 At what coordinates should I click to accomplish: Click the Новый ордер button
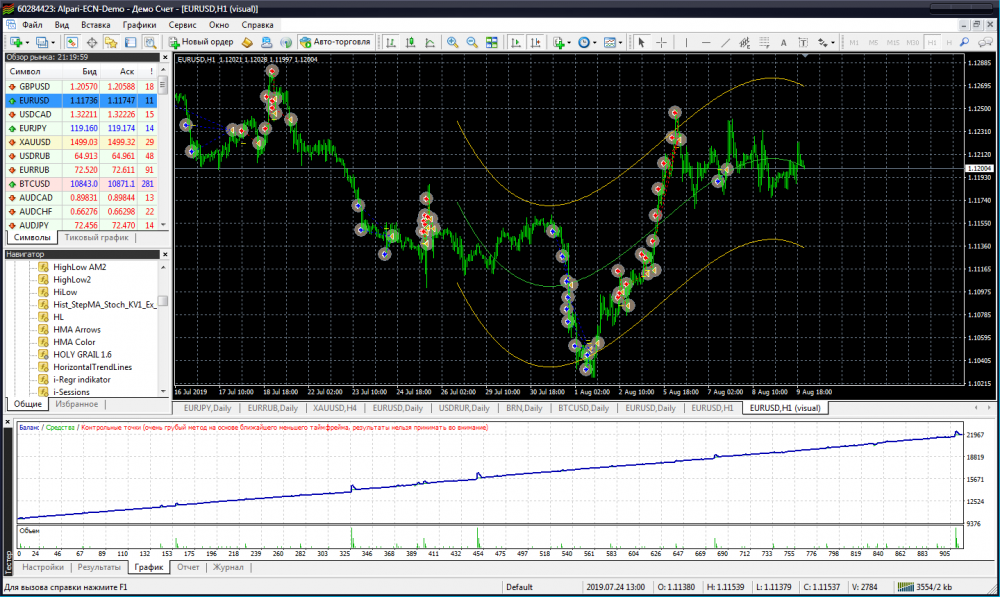point(200,43)
